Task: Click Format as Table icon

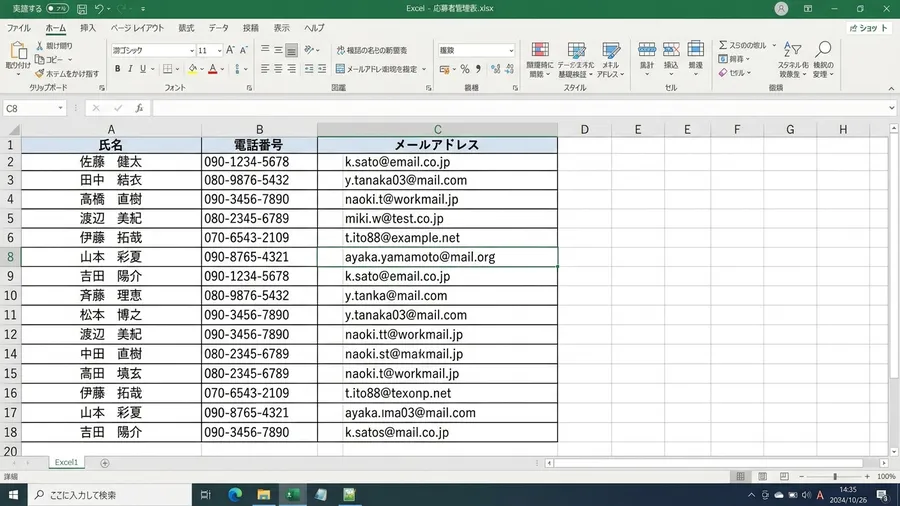Action: click(x=576, y=50)
